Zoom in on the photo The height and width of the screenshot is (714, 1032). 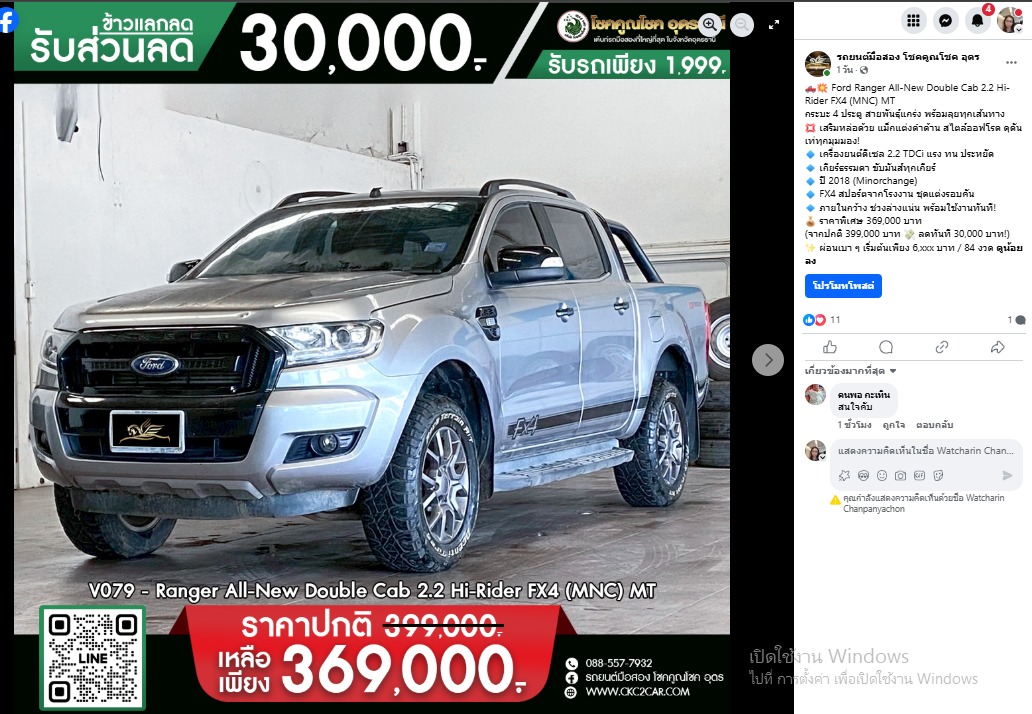[710, 25]
